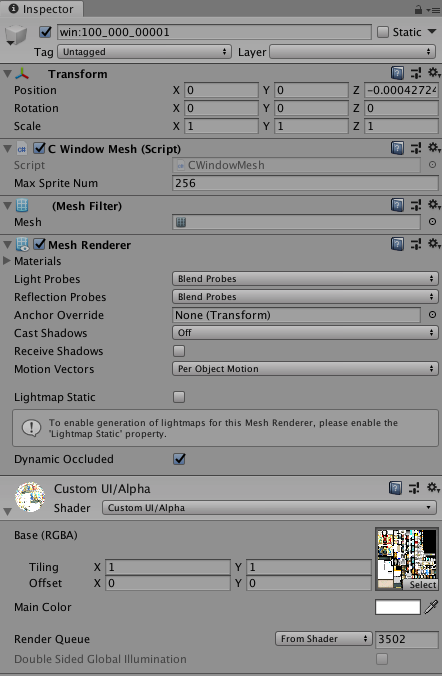Image resolution: width=442 pixels, height=676 pixels.
Task: Enable Lightmap Static checkbox
Action: click(x=179, y=397)
